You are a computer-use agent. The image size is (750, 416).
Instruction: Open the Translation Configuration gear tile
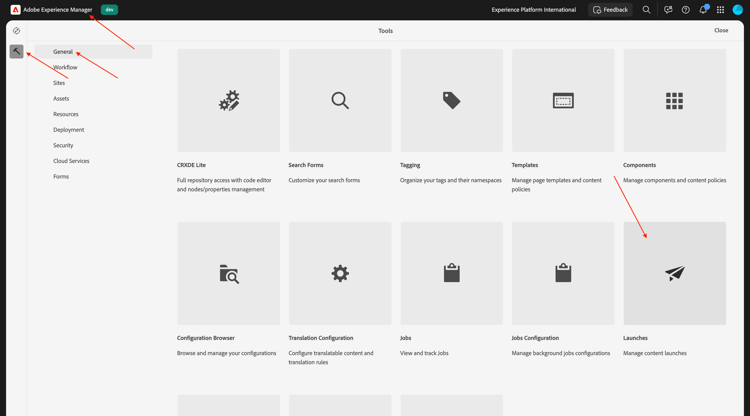[340, 274]
